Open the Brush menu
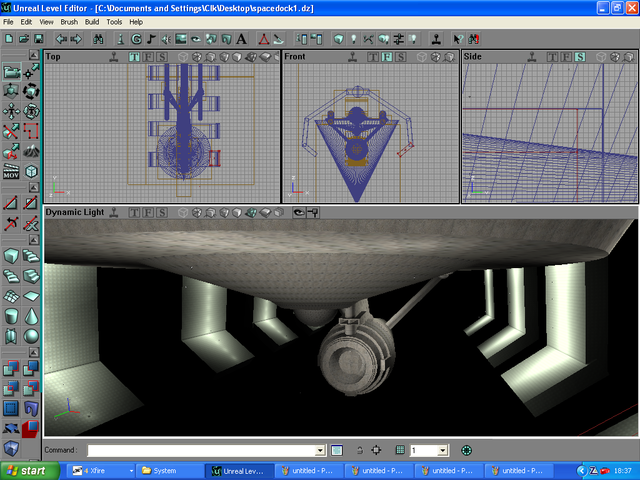 point(69,21)
